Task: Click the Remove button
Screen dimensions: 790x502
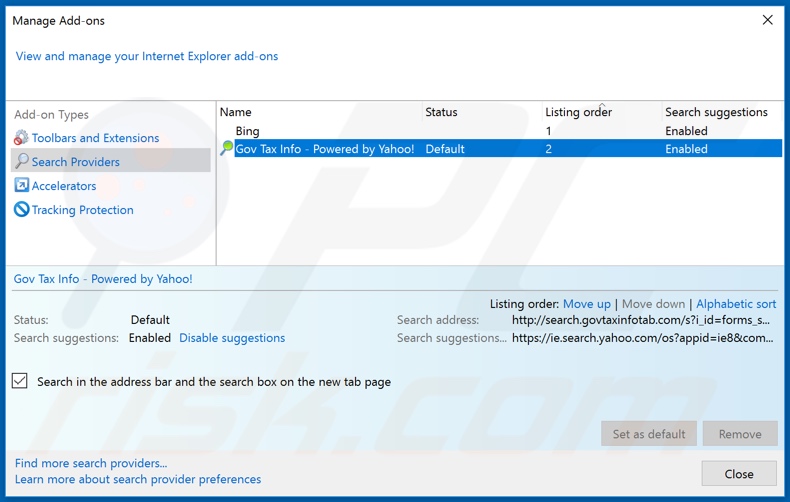Action: click(x=740, y=433)
